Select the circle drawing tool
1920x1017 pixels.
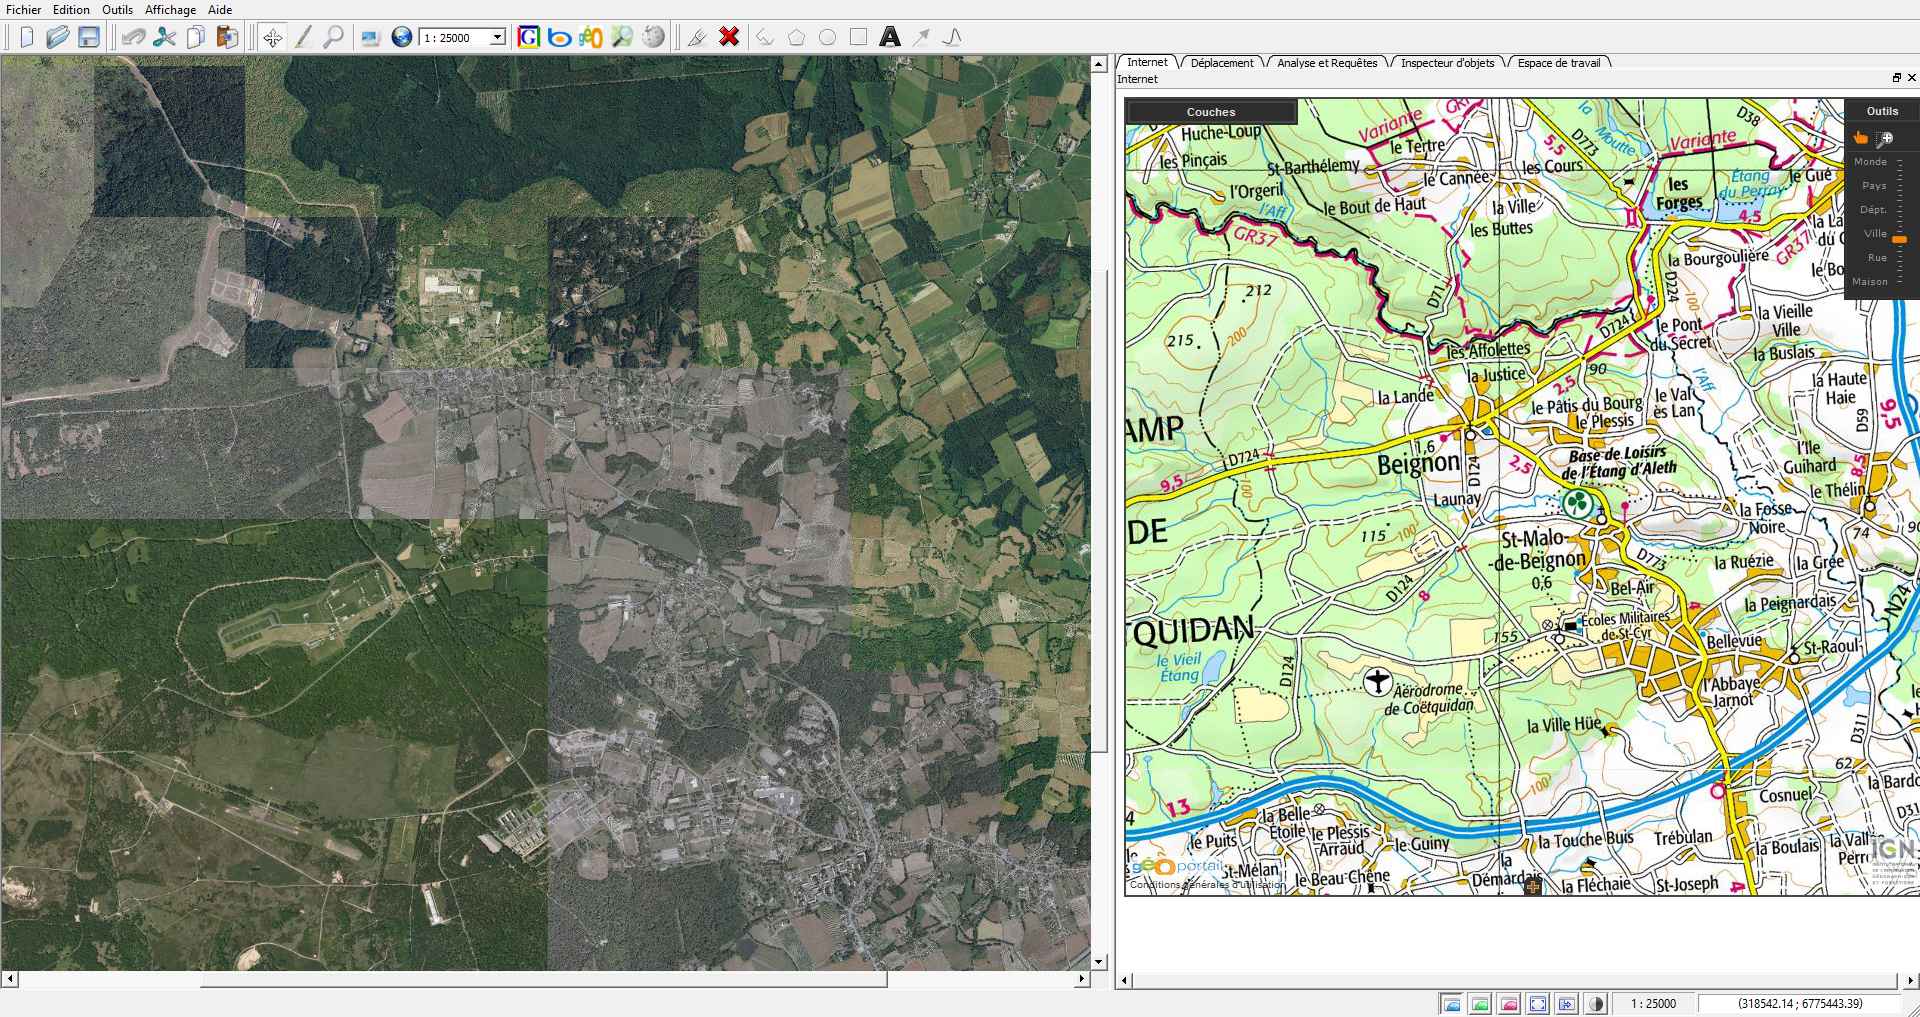pyautogui.click(x=827, y=38)
